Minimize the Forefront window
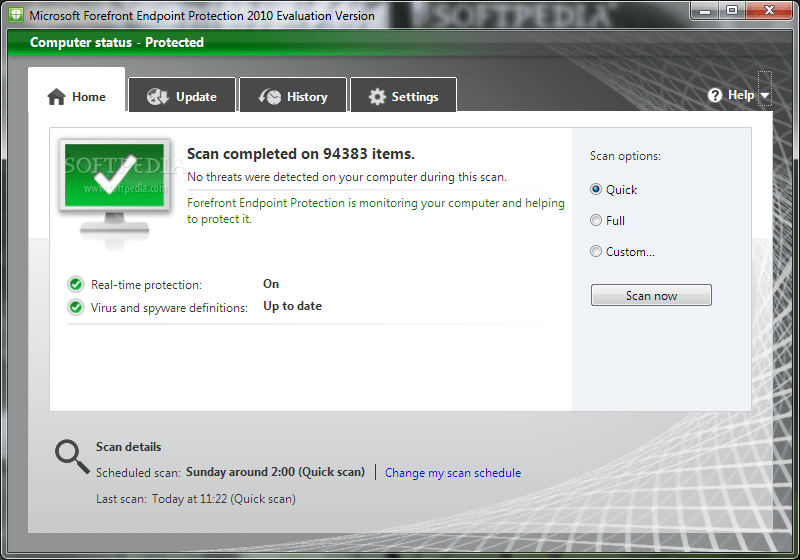Screen dimensions: 800x560 (705, 11)
